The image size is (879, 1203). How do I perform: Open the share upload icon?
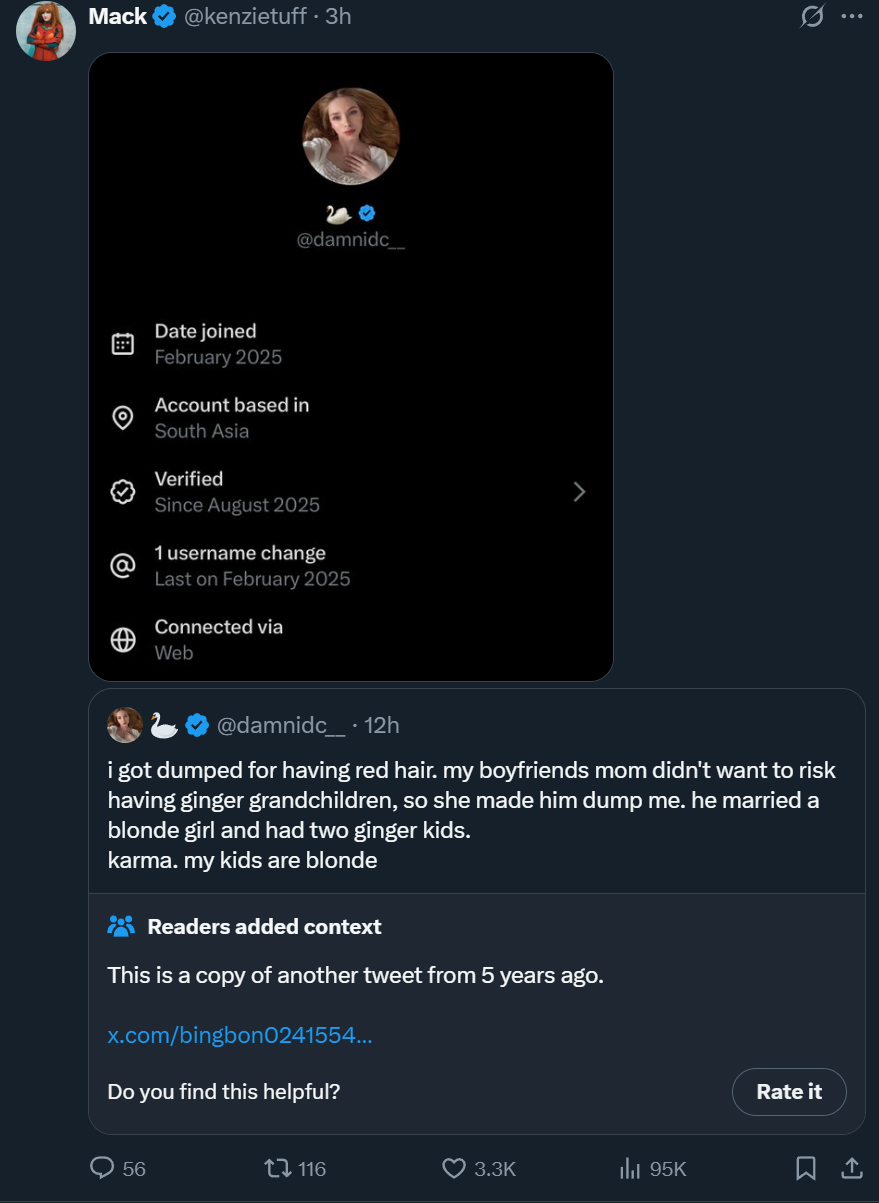851,1168
